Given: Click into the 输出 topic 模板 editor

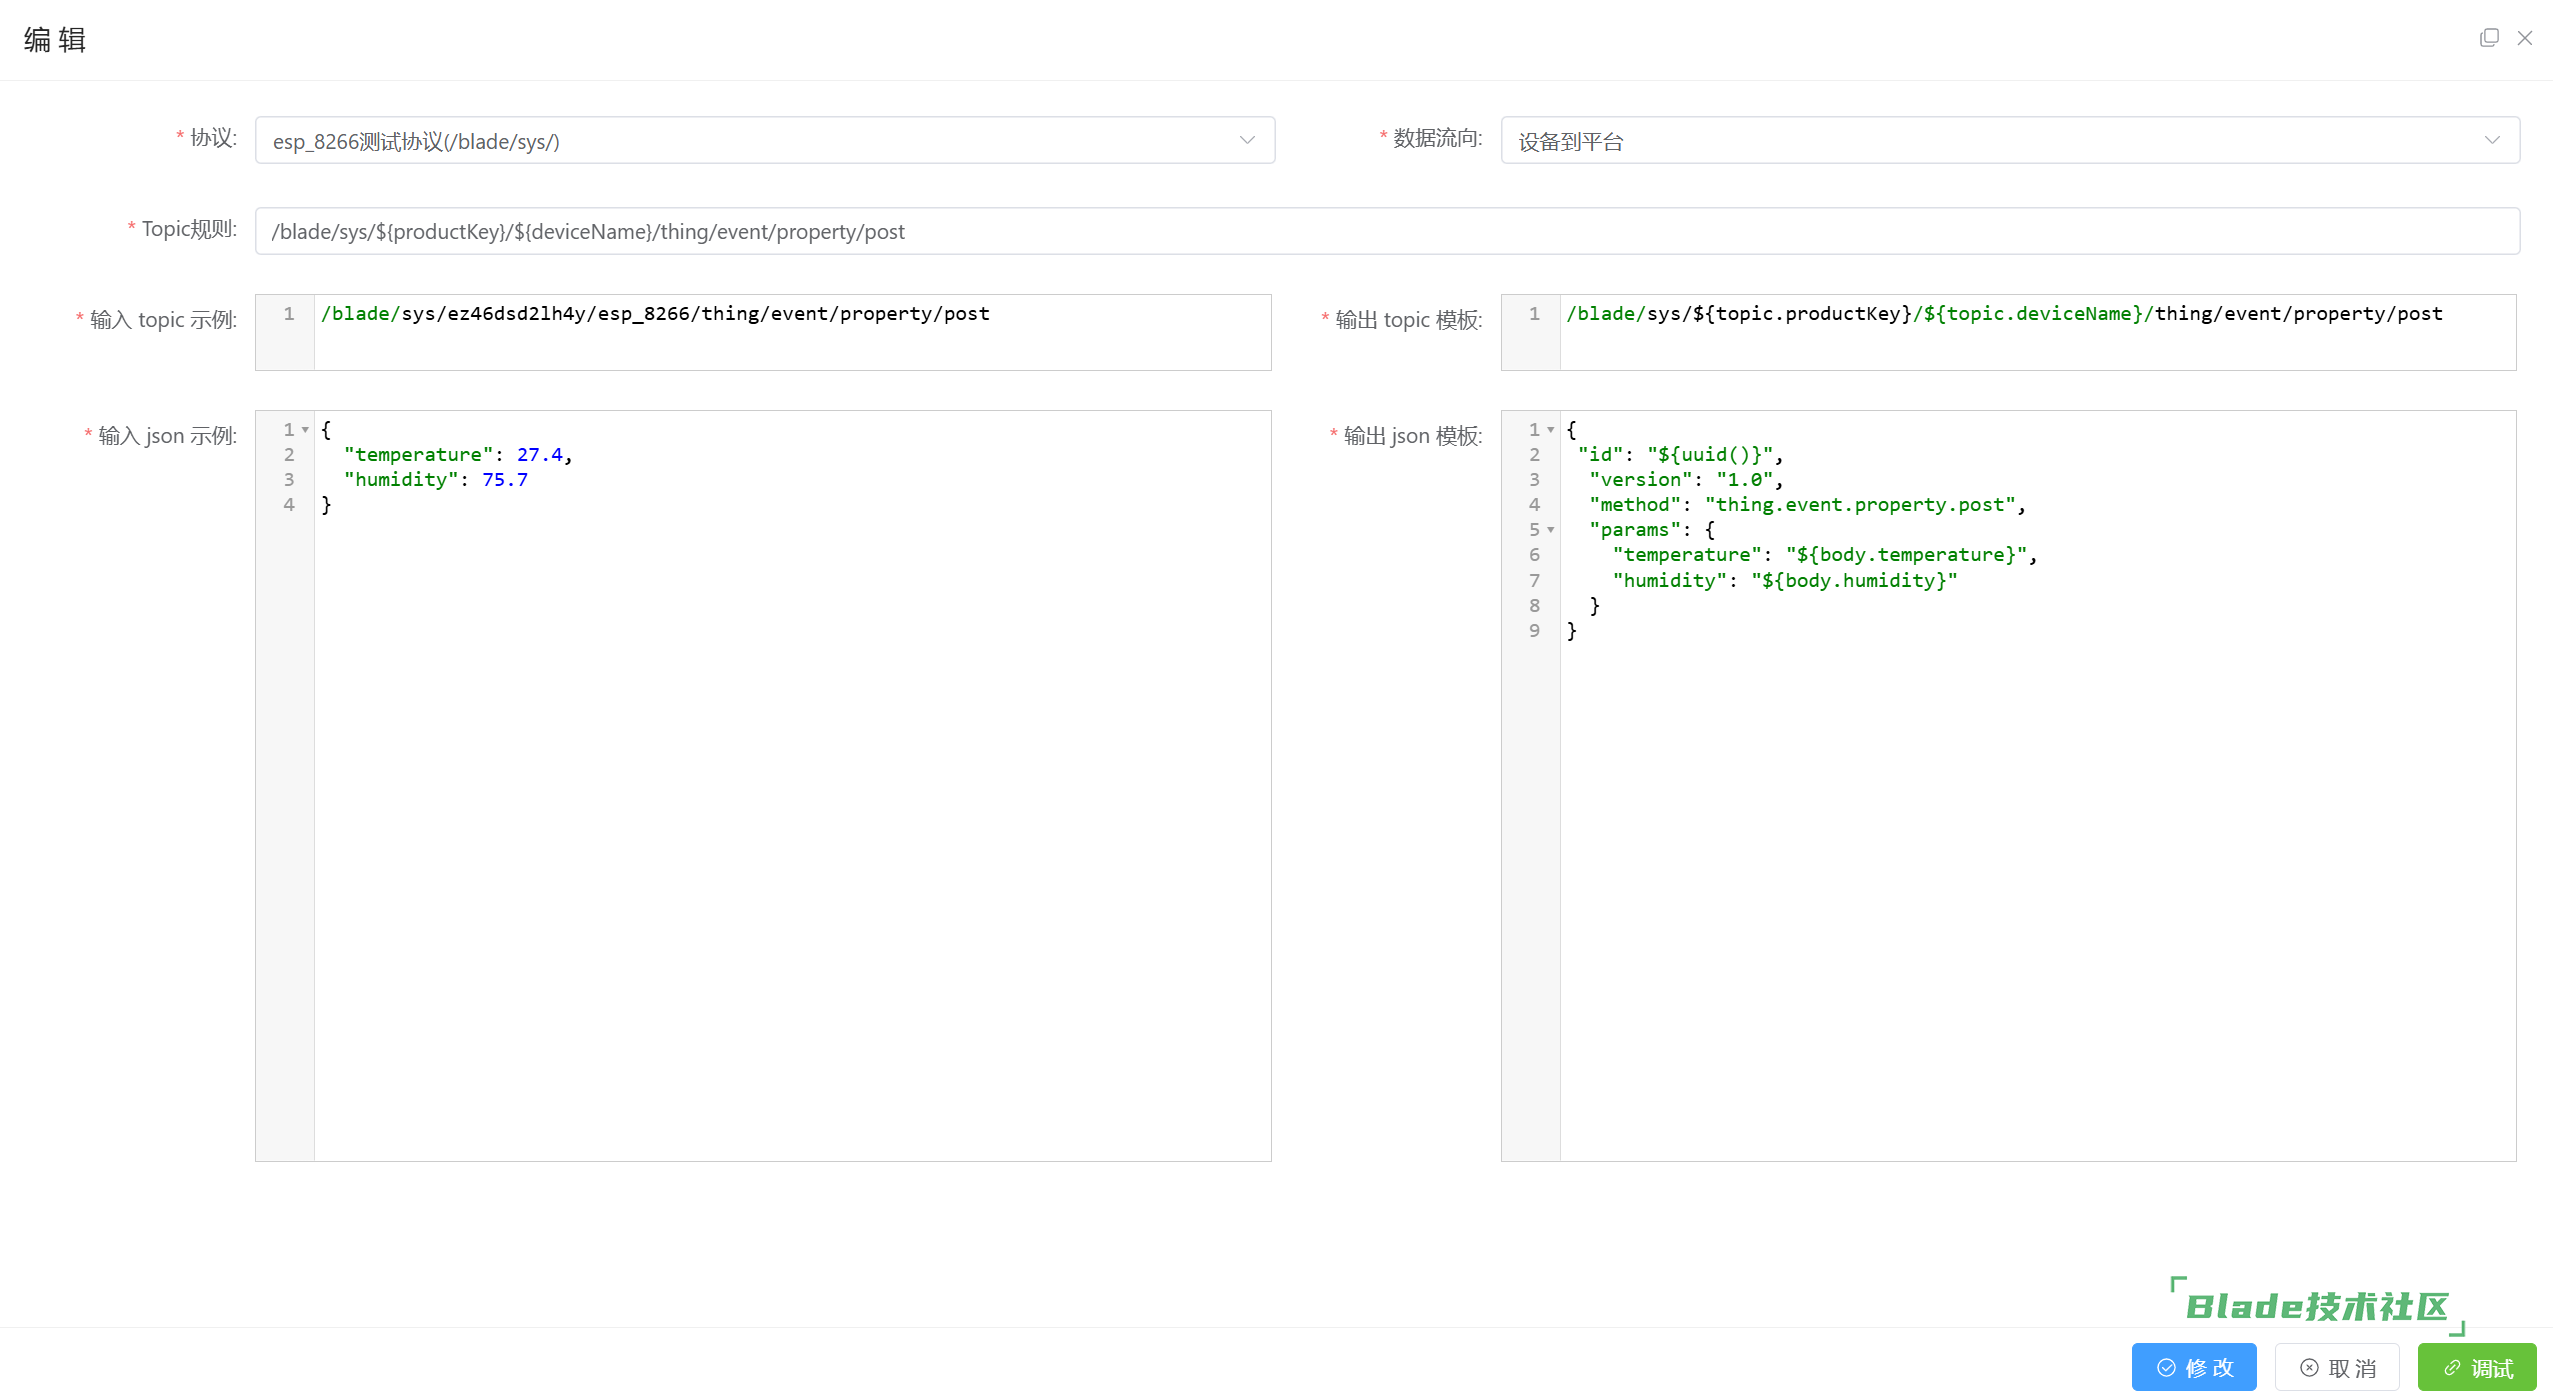Looking at the screenshot, I should click(2008, 332).
